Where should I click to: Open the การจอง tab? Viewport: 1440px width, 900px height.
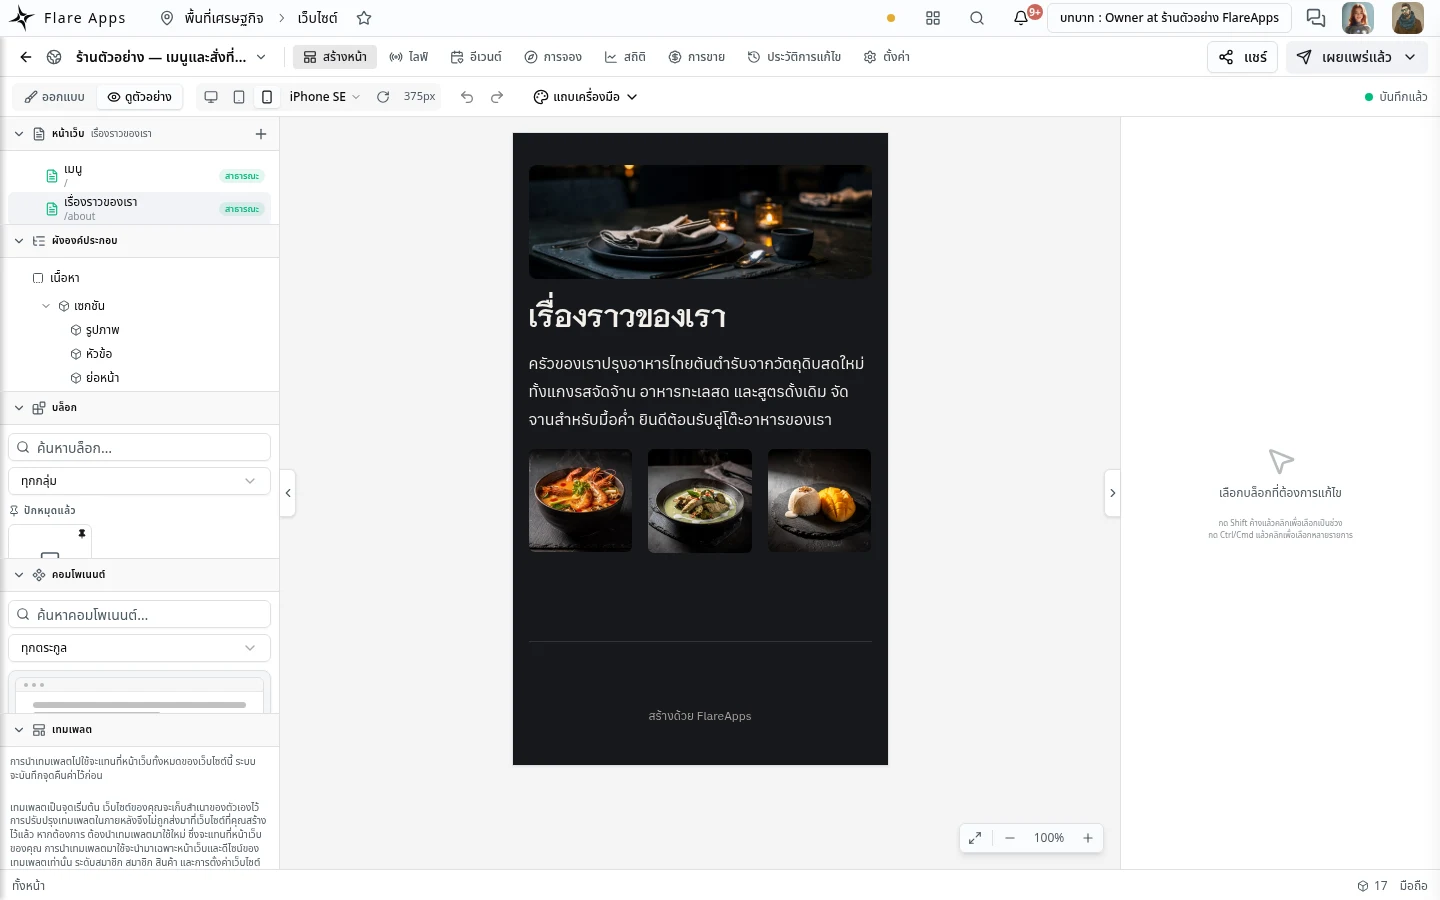[x=553, y=57]
